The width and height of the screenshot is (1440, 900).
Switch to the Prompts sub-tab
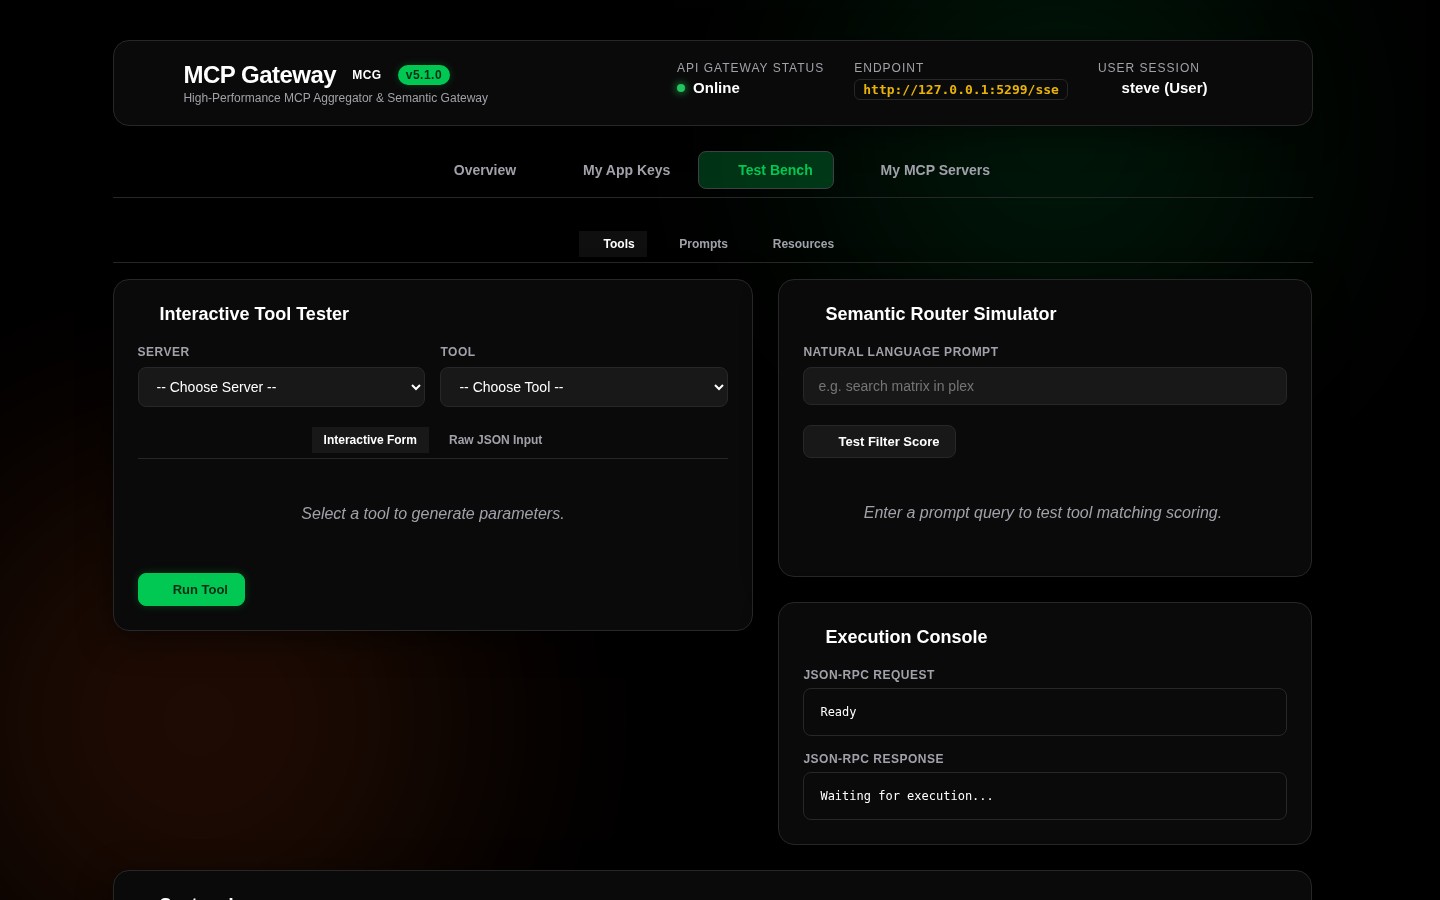click(x=703, y=244)
